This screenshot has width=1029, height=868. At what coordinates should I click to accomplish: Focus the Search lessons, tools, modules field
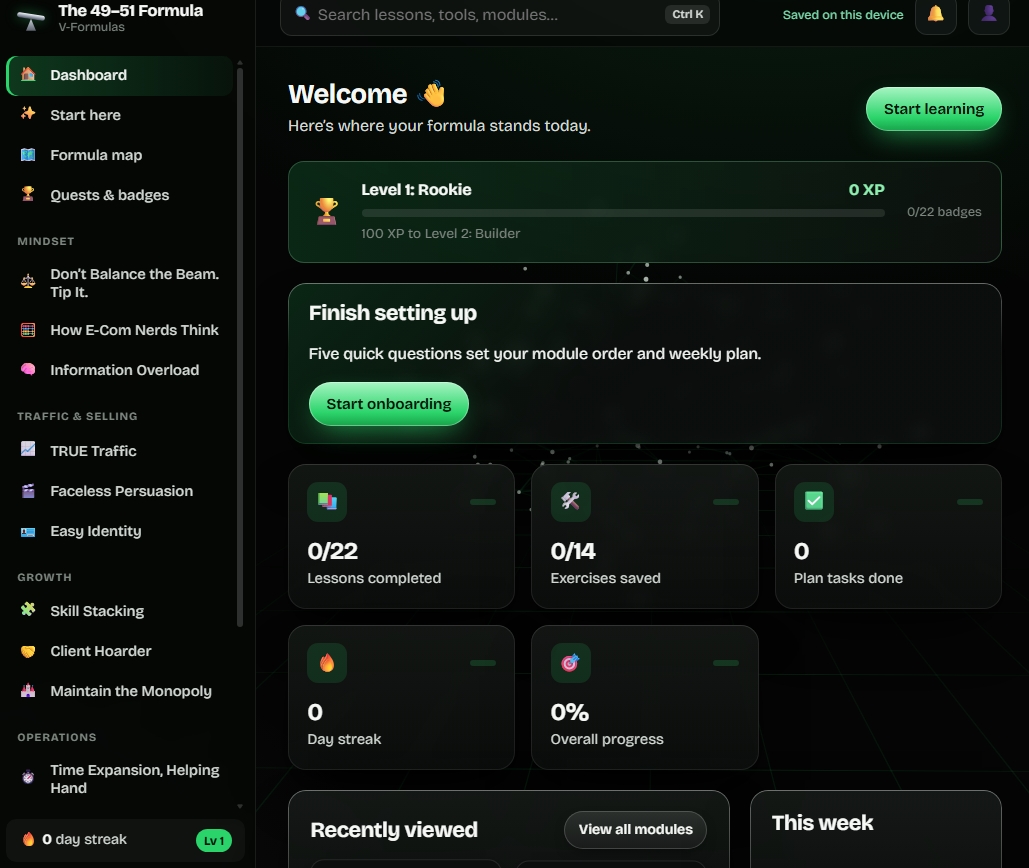click(x=499, y=14)
